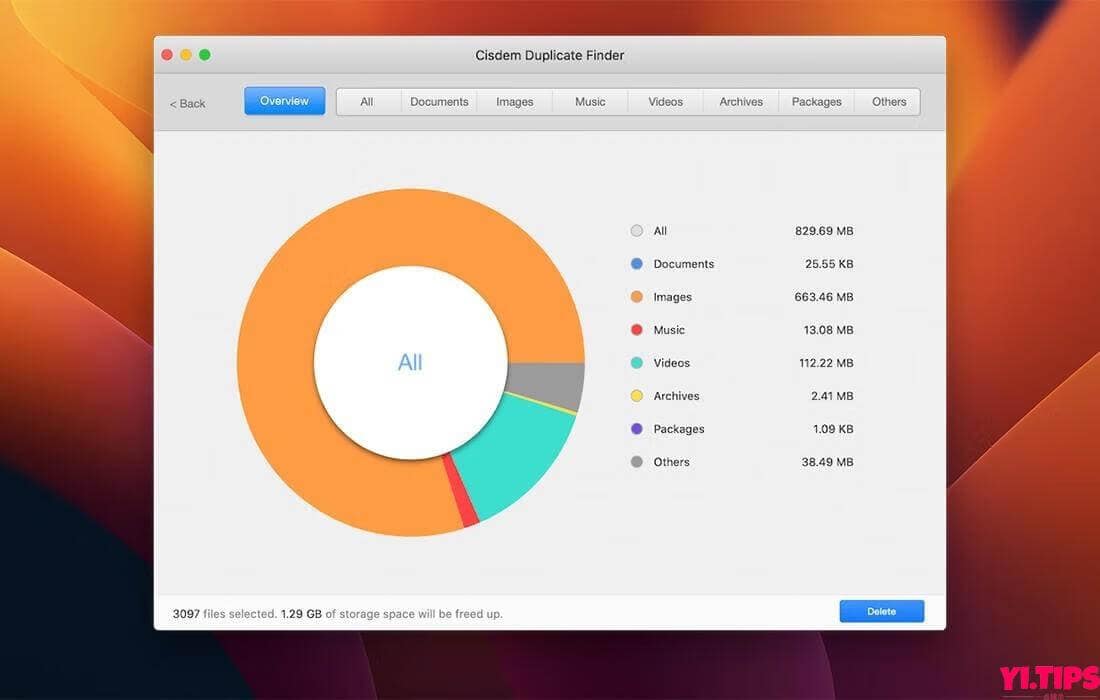Switch to the Packages tab
Screen dimensions: 1100x700
[x=816, y=101]
